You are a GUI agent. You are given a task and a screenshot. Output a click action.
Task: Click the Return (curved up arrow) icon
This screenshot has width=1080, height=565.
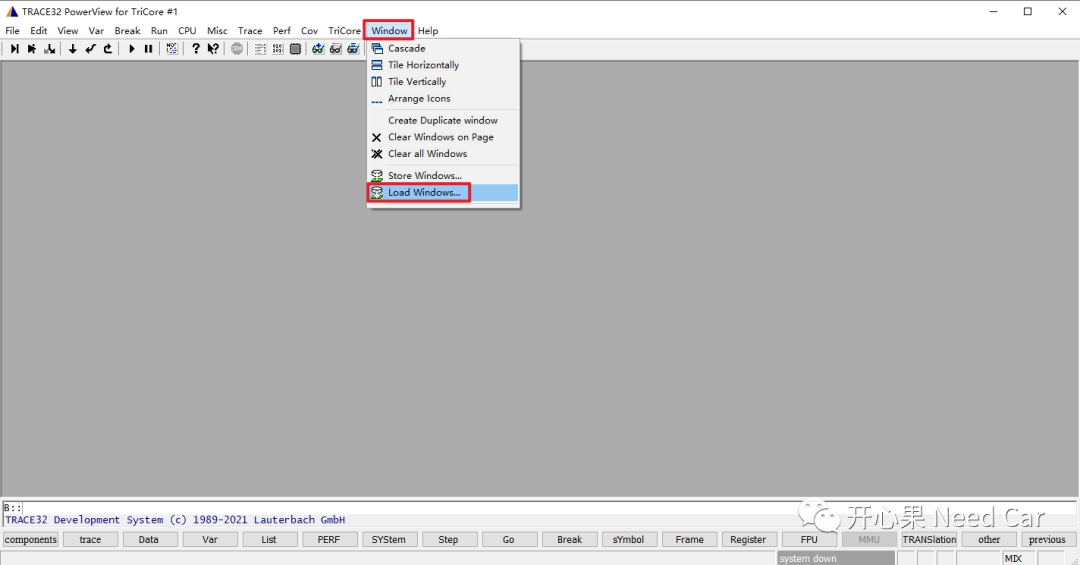coord(107,49)
